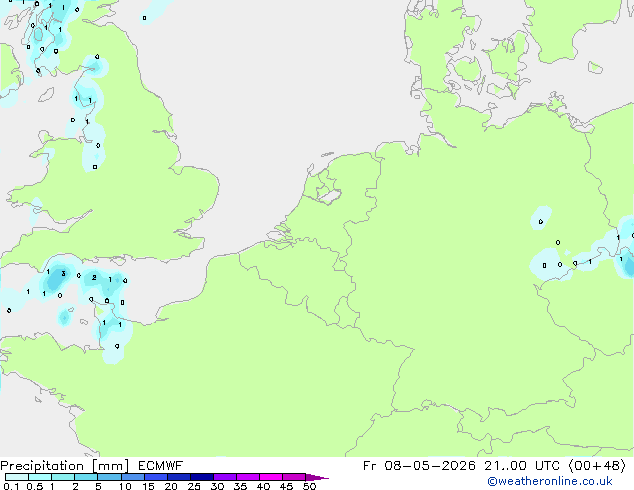Select the 15–20 mm legend swatch
634x490 pixels.
[156, 477]
